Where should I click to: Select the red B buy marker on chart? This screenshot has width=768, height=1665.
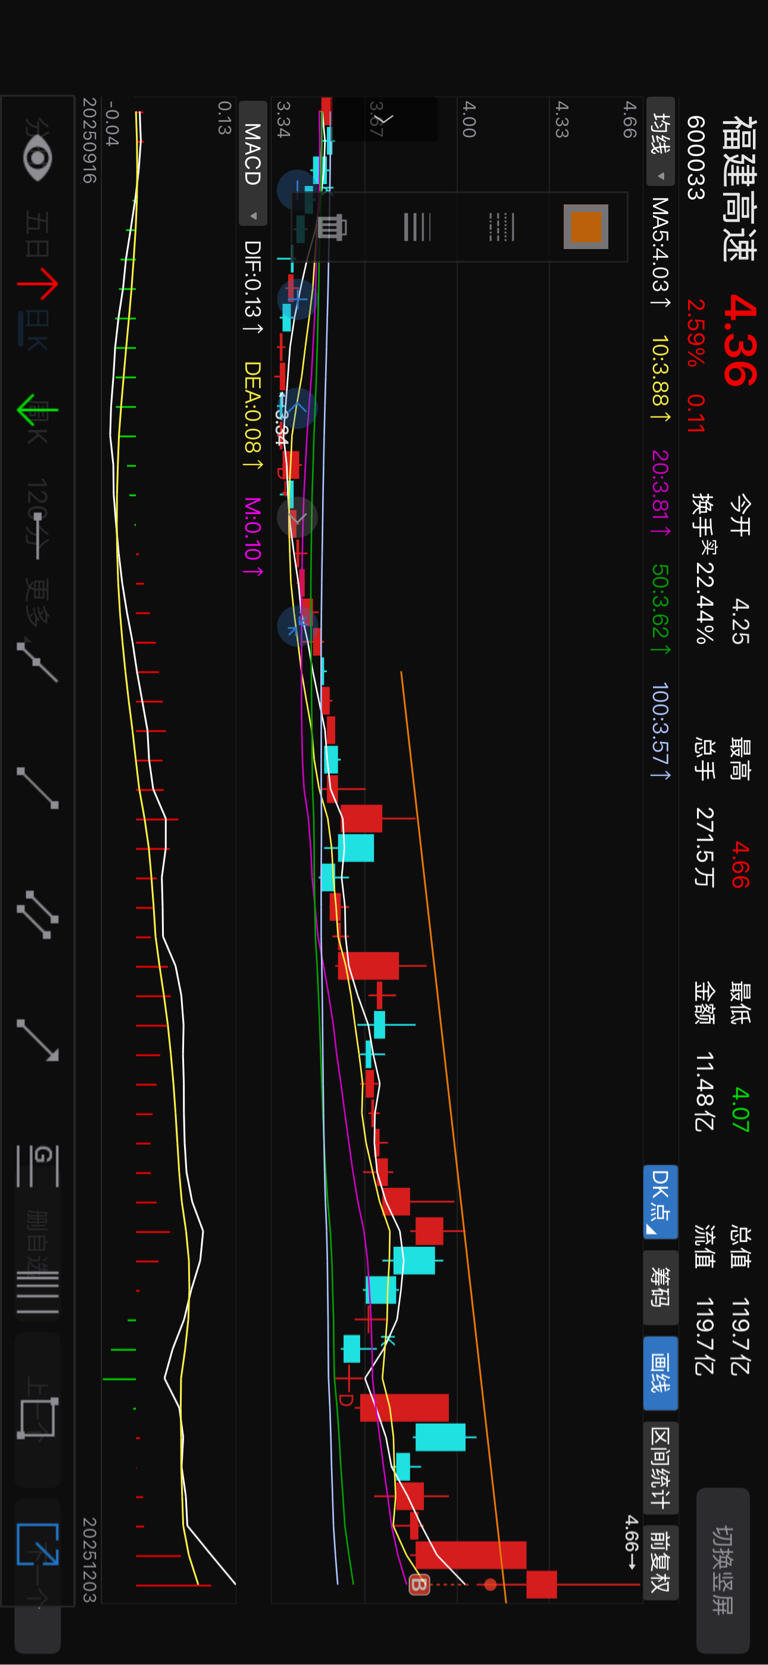[419, 1584]
